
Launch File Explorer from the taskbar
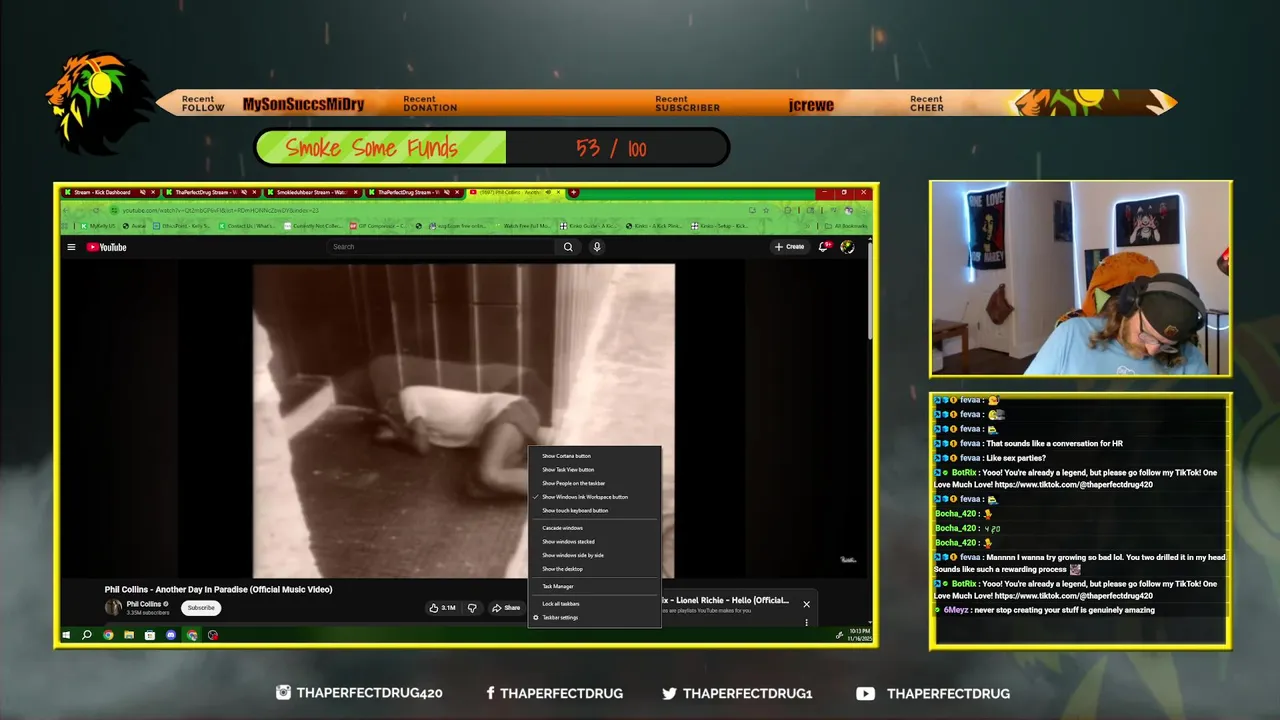[129, 635]
